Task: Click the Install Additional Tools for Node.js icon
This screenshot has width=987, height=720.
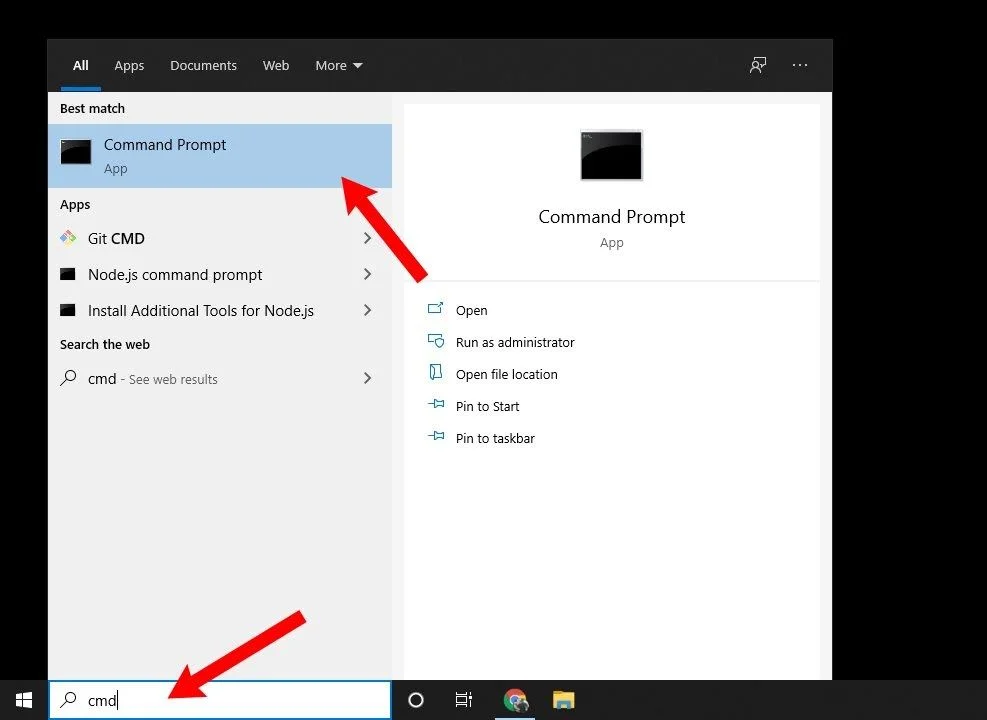Action: coord(69,310)
